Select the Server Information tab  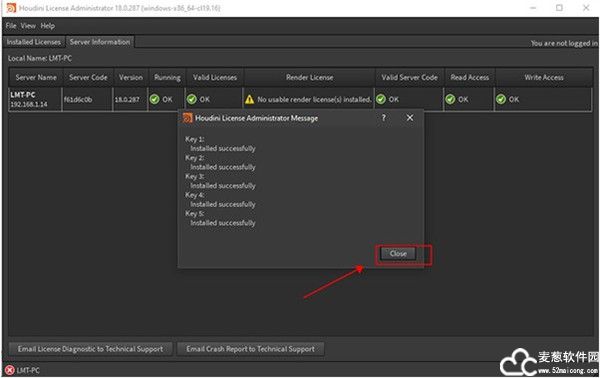pyautogui.click(x=100, y=42)
